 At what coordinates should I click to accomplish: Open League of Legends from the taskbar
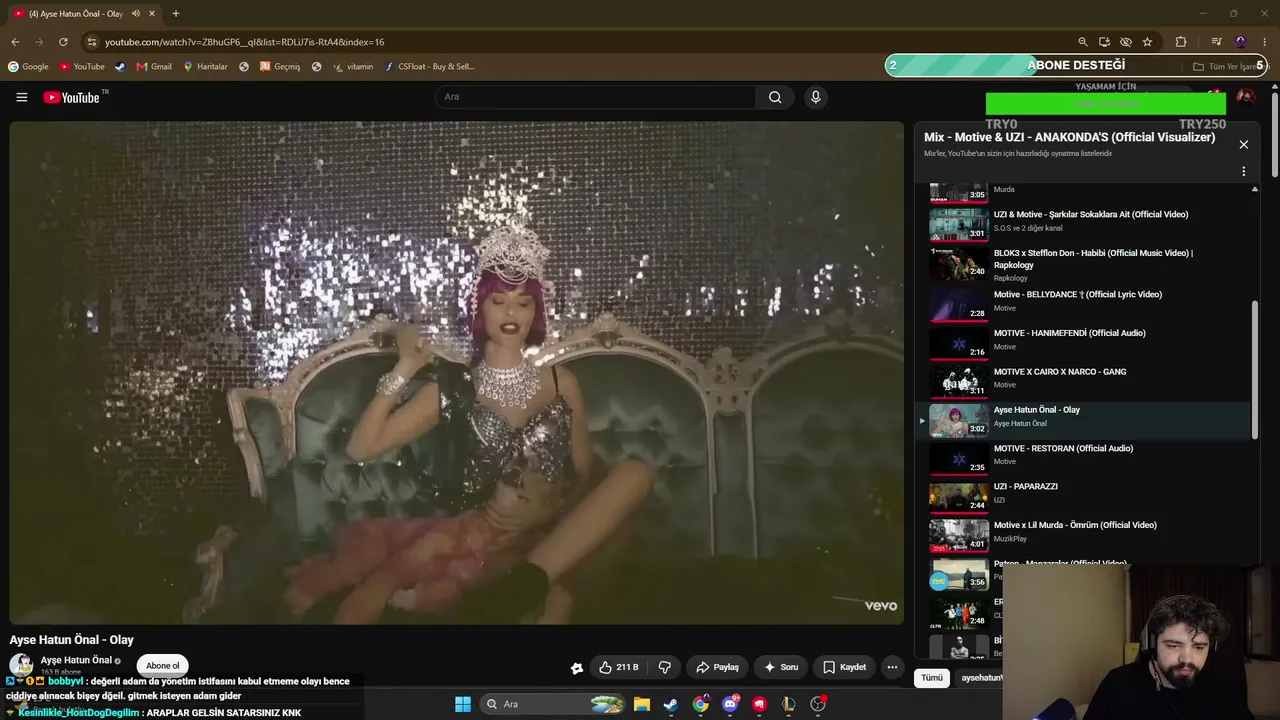pyautogui.click(x=789, y=704)
